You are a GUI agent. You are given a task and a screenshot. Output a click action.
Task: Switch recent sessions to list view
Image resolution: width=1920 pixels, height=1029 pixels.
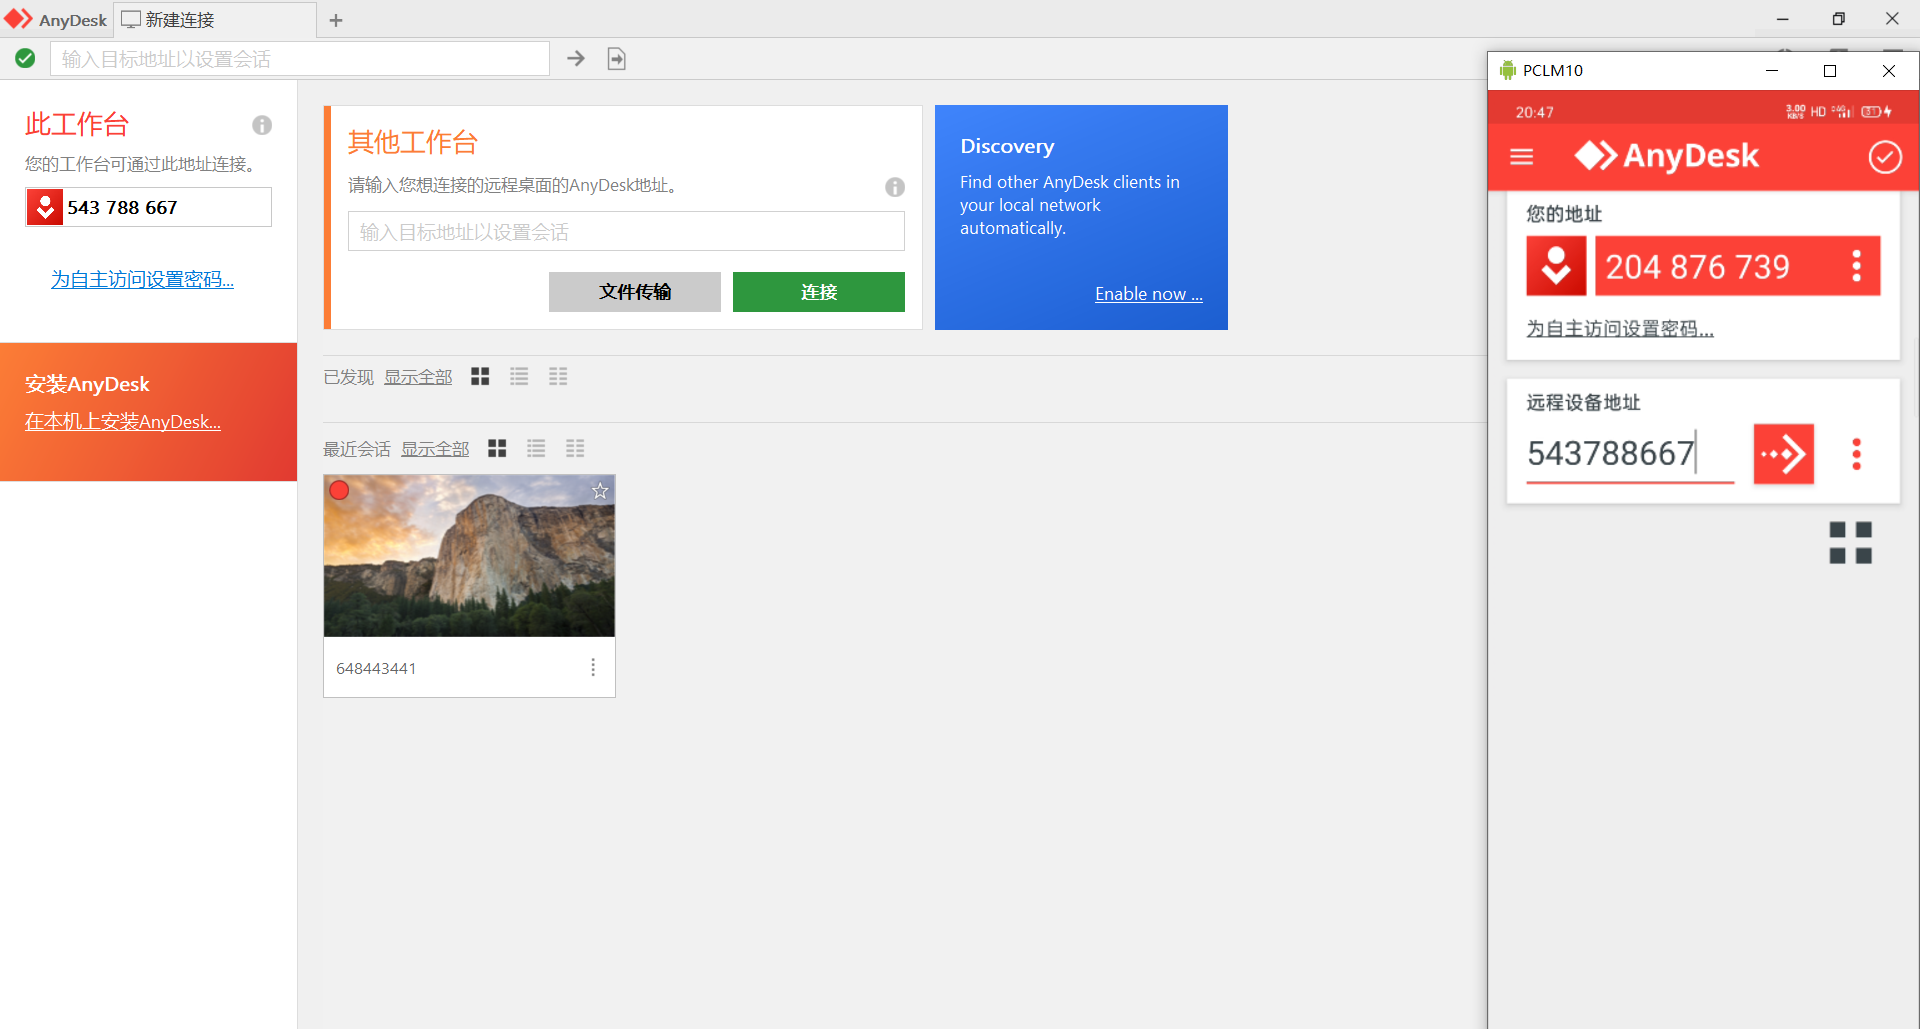point(536,449)
